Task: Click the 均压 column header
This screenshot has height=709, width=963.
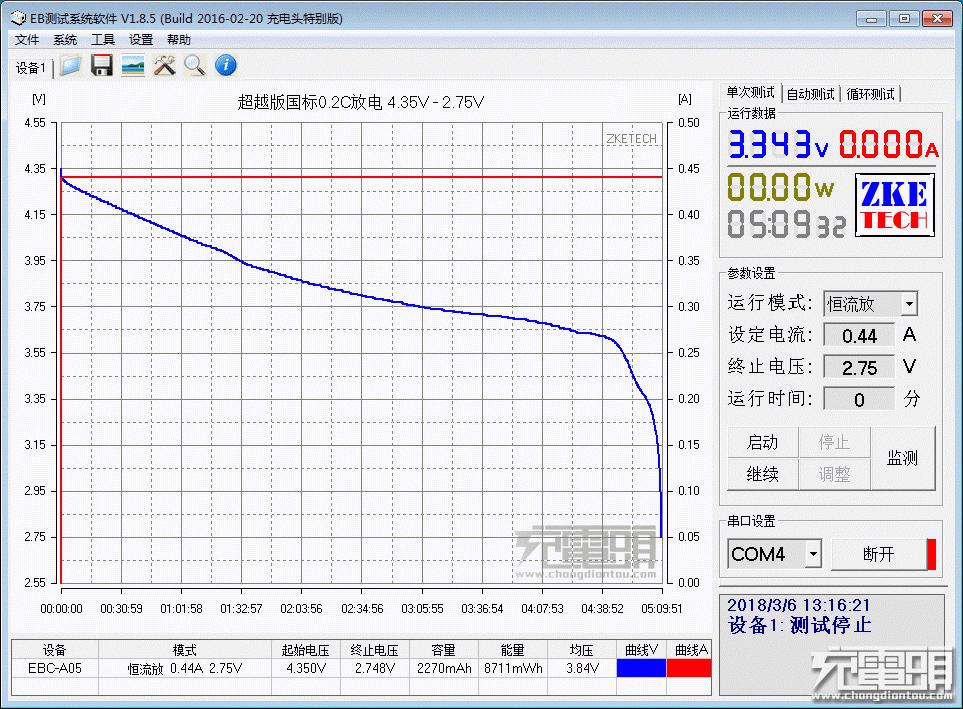Action: click(582, 649)
